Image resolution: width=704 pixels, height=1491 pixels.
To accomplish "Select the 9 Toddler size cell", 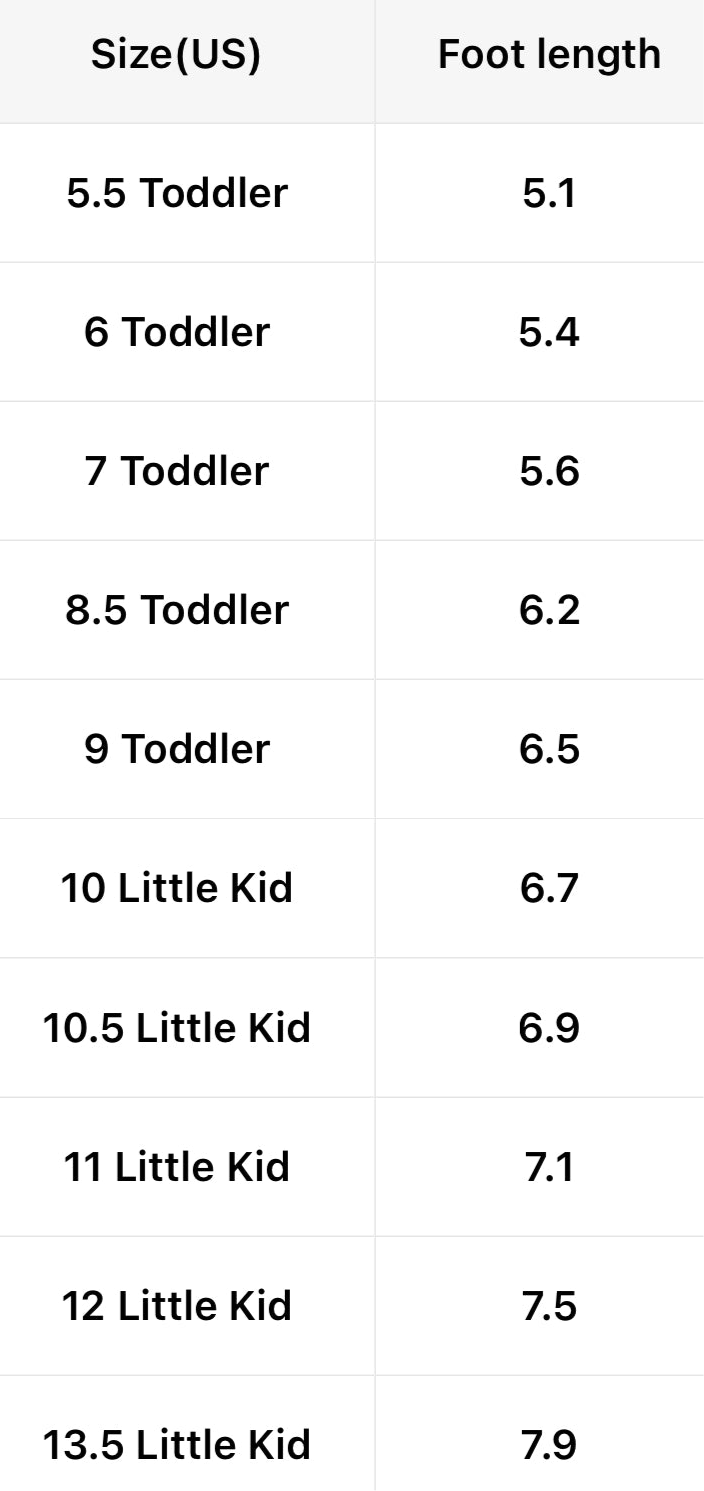I will pyautogui.click(x=177, y=749).
